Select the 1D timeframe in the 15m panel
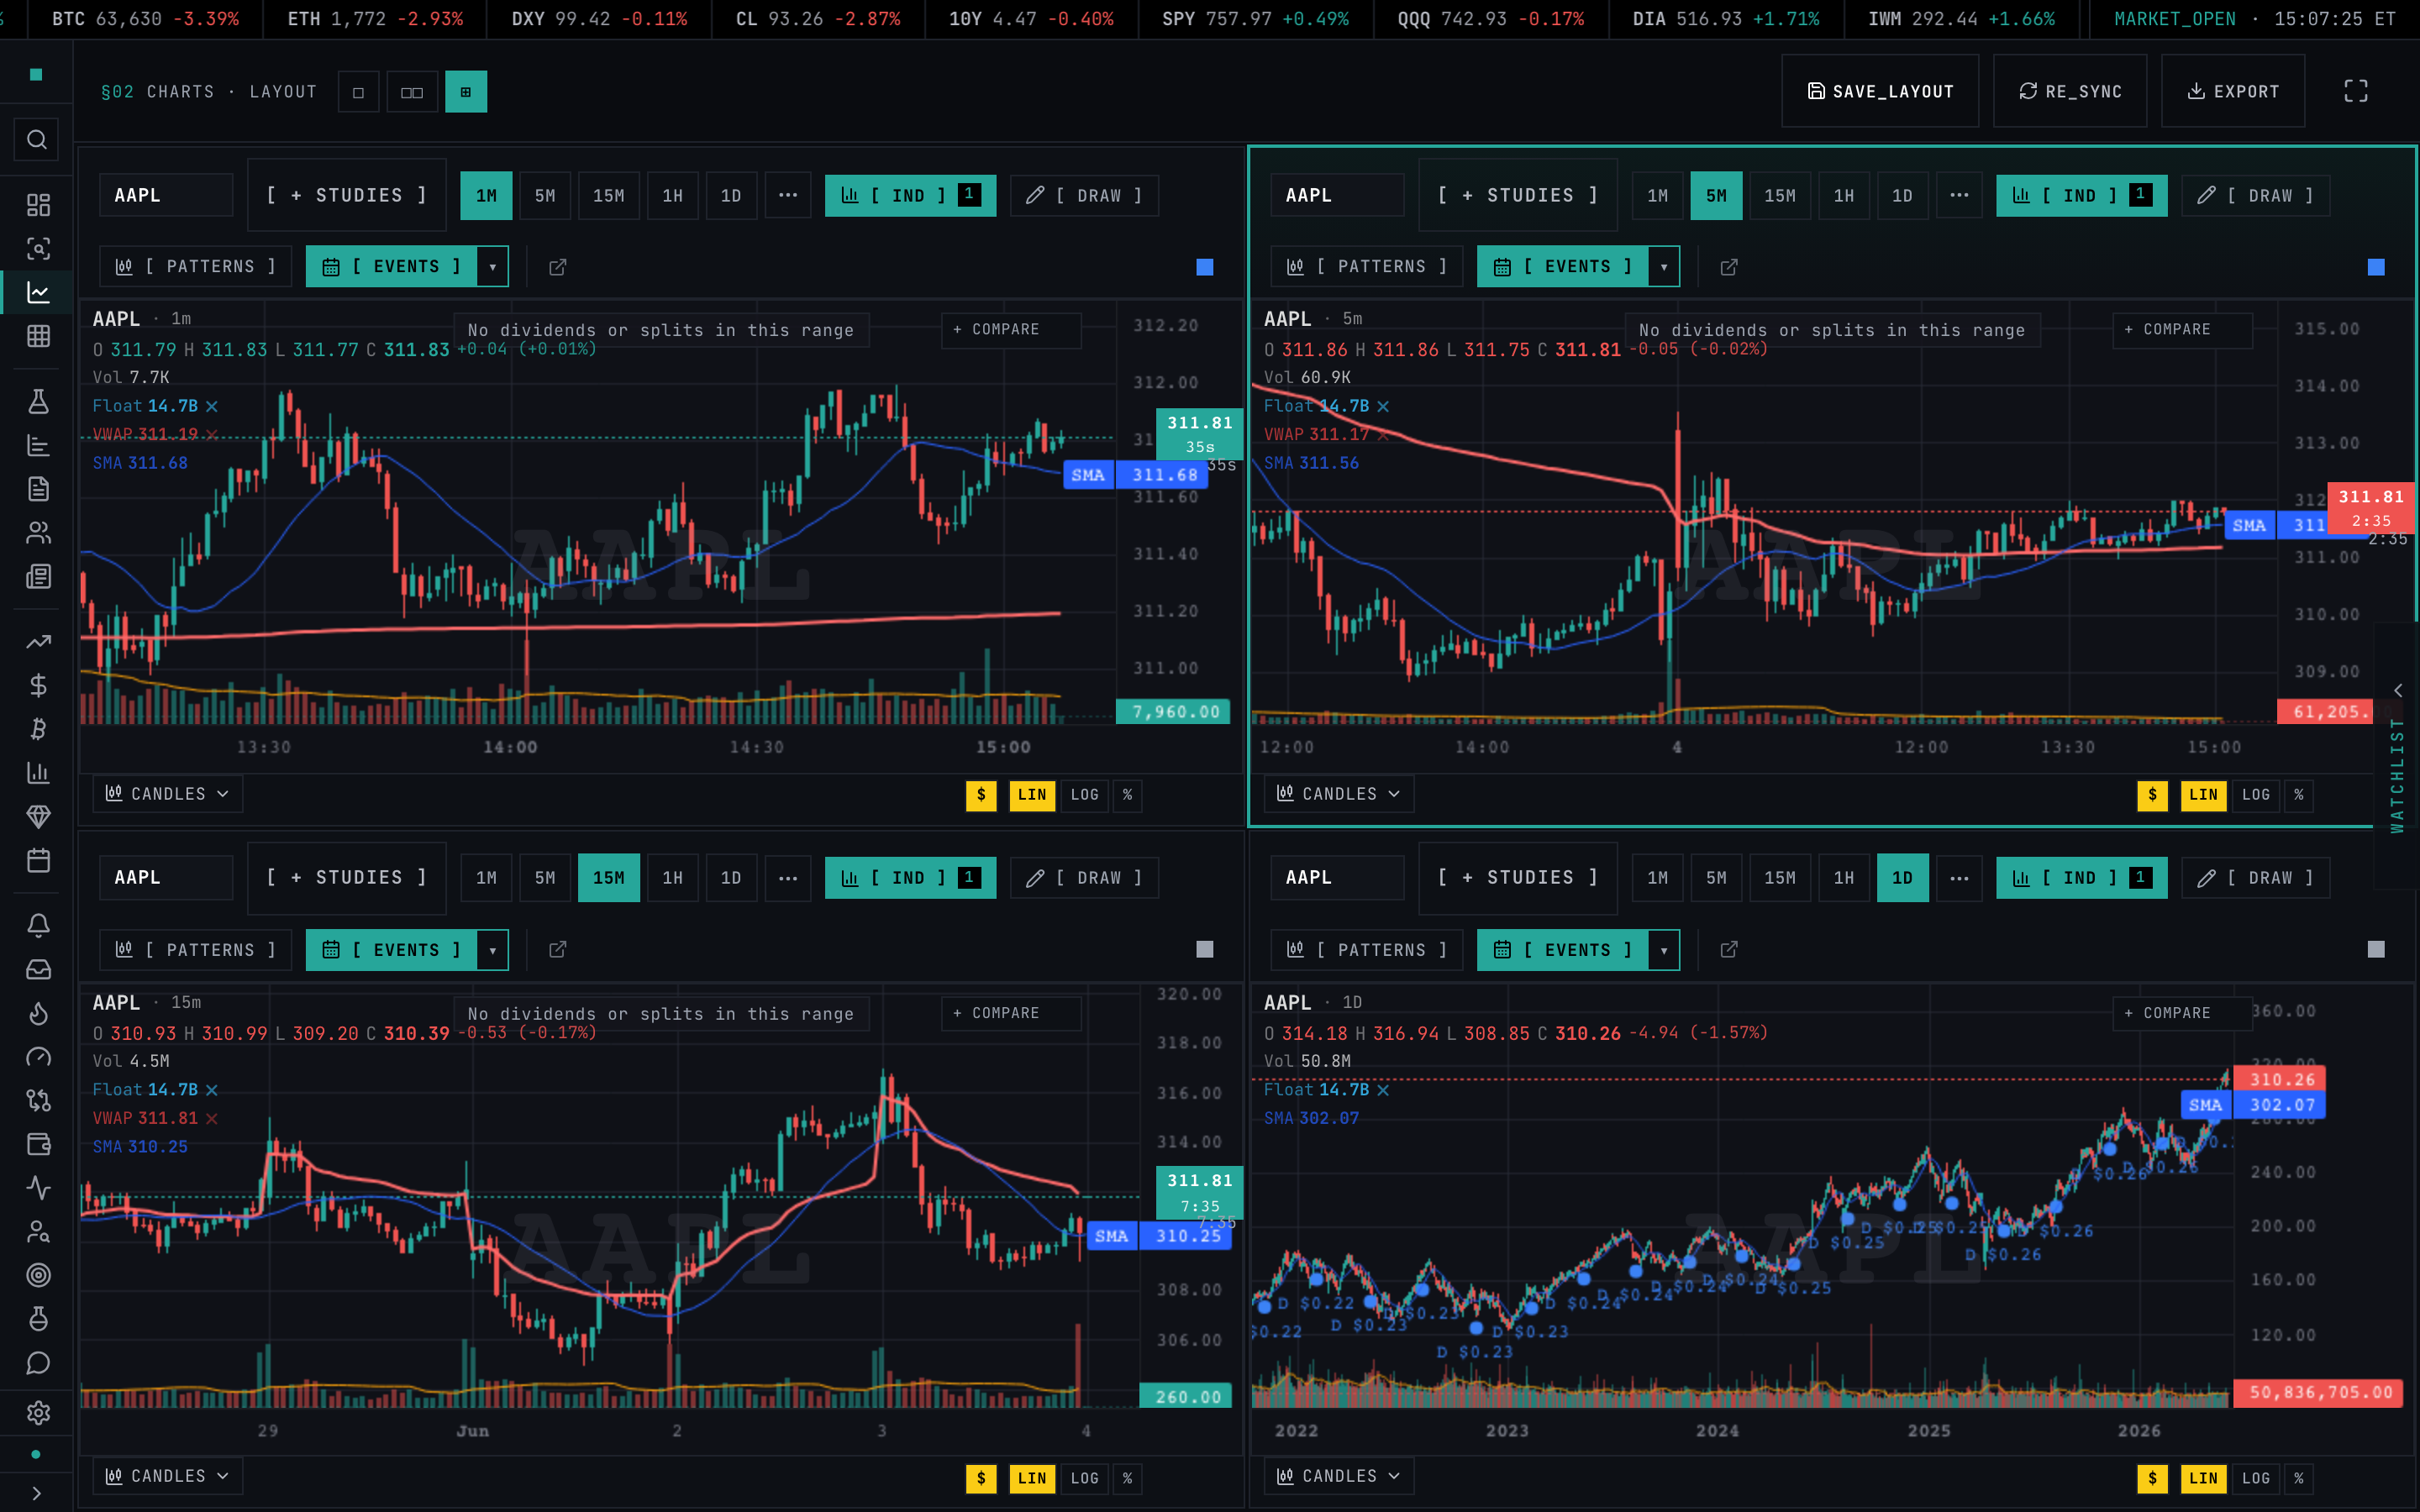This screenshot has height=1512, width=2420. pyautogui.click(x=731, y=878)
